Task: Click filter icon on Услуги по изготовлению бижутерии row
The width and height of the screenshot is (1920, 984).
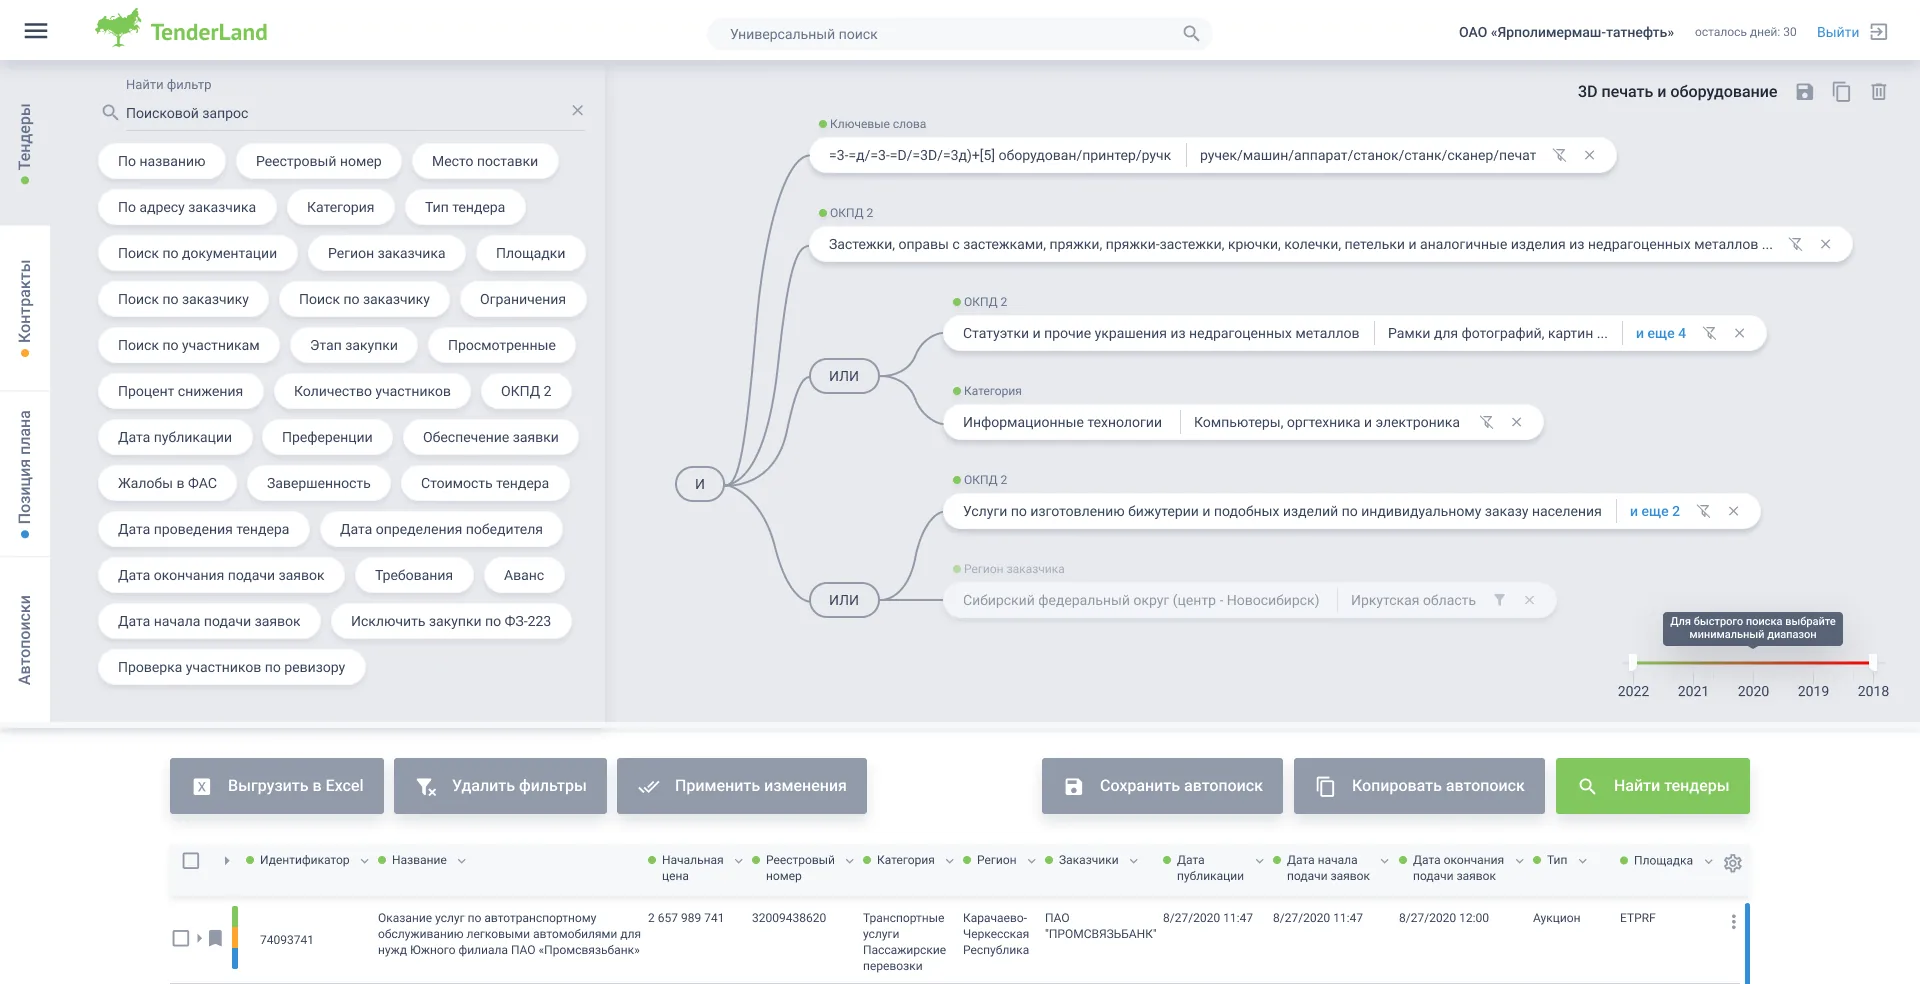Action: point(1703,511)
